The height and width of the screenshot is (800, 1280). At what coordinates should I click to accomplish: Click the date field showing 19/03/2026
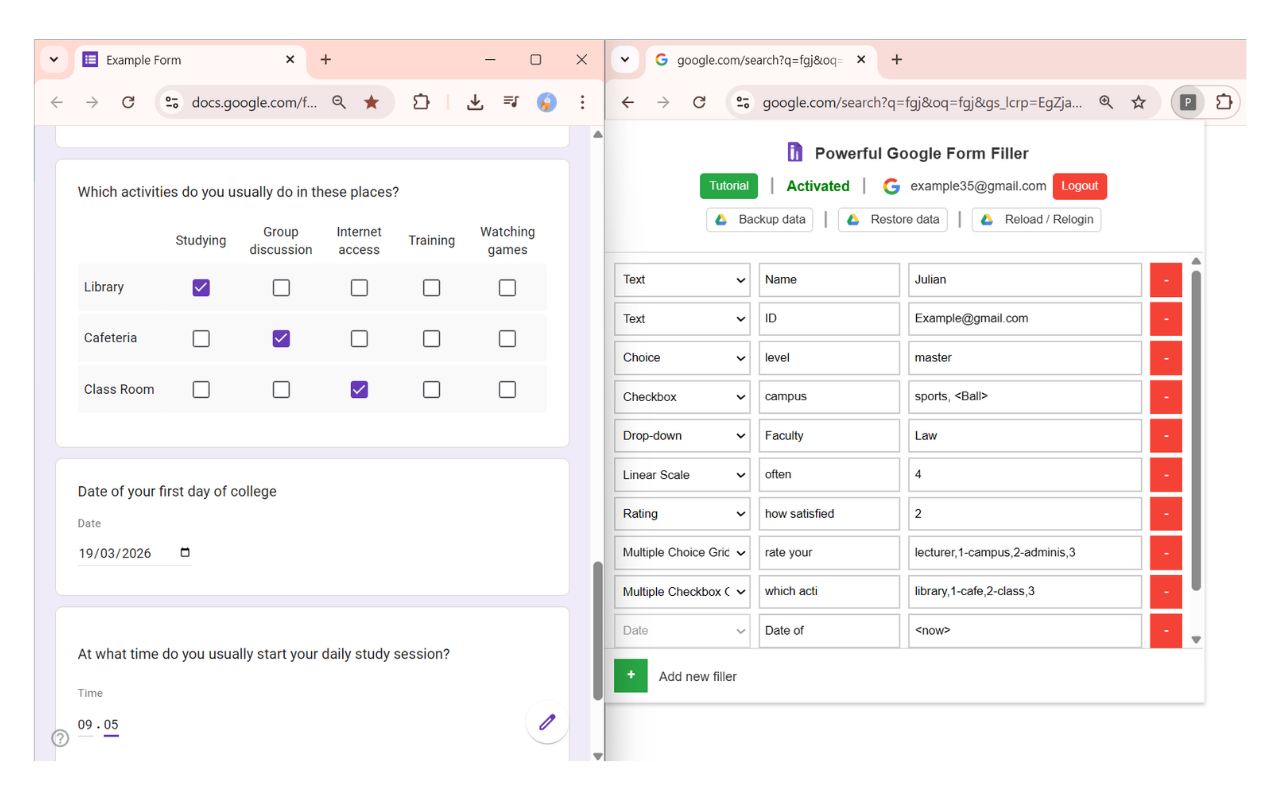pos(134,553)
